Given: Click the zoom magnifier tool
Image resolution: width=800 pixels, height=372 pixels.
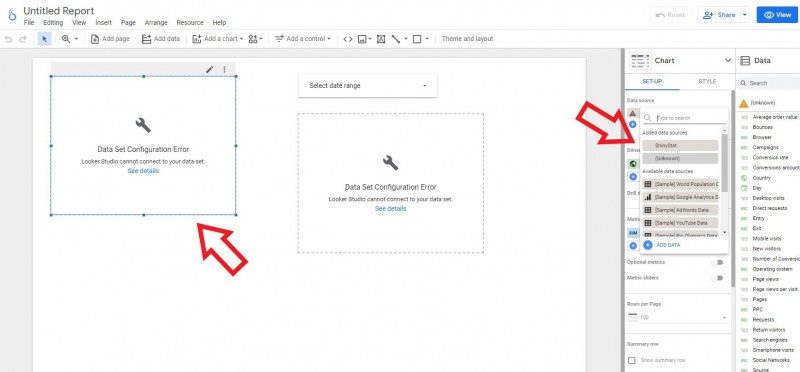Looking at the screenshot, I should (66, 39).
